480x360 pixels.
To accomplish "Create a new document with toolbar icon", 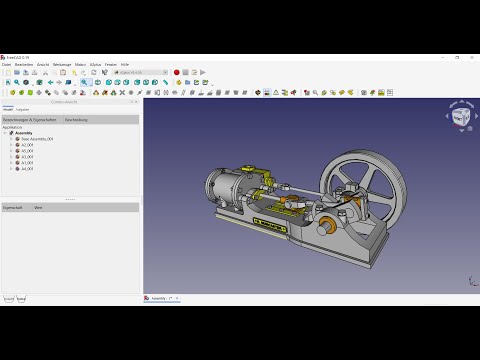I will pos(8,73).
